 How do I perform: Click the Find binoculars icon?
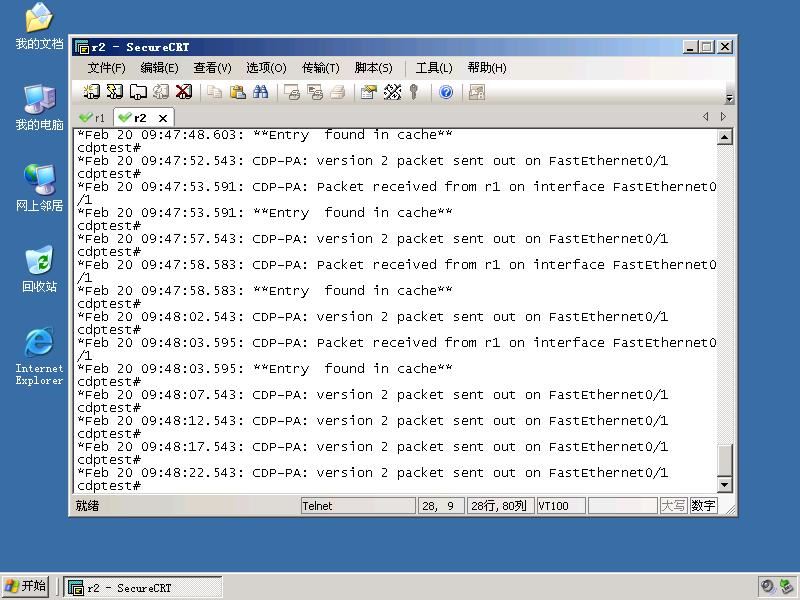260,92
